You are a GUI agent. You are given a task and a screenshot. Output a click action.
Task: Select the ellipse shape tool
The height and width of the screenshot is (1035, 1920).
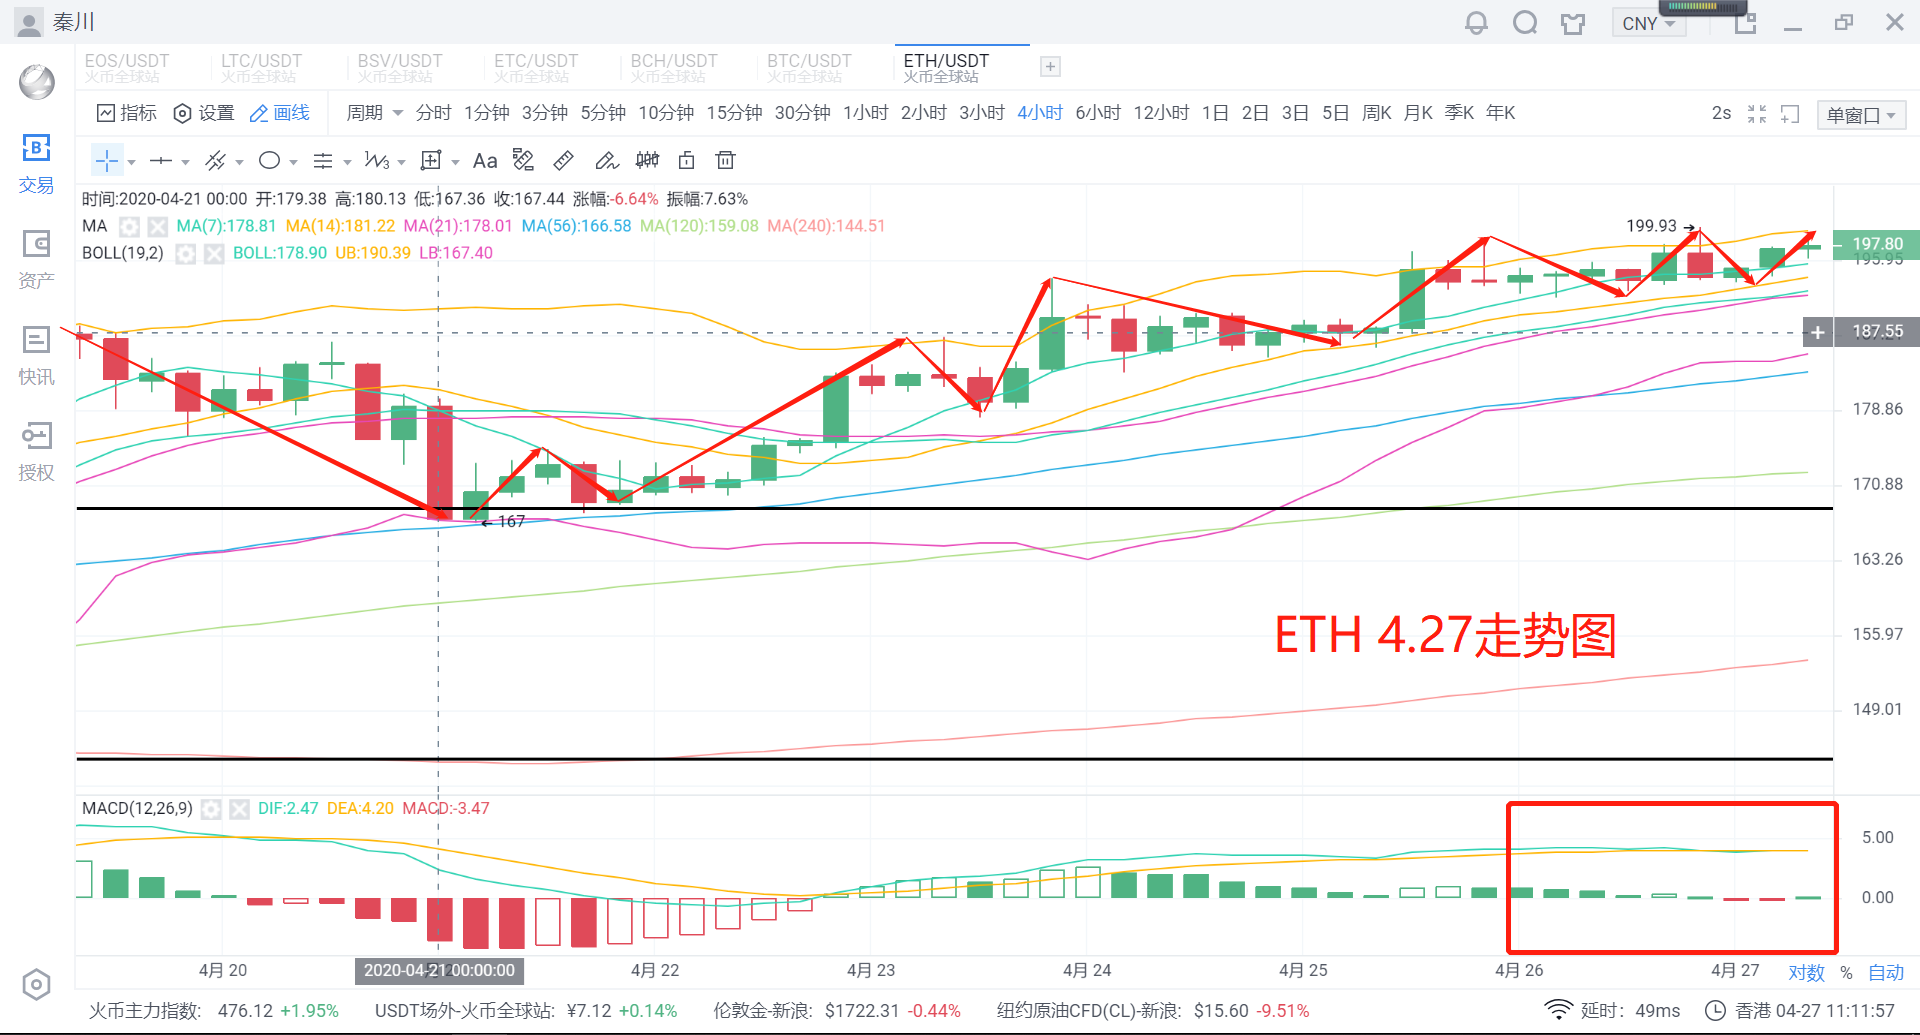pyautogui.click(x=269, y=160)
